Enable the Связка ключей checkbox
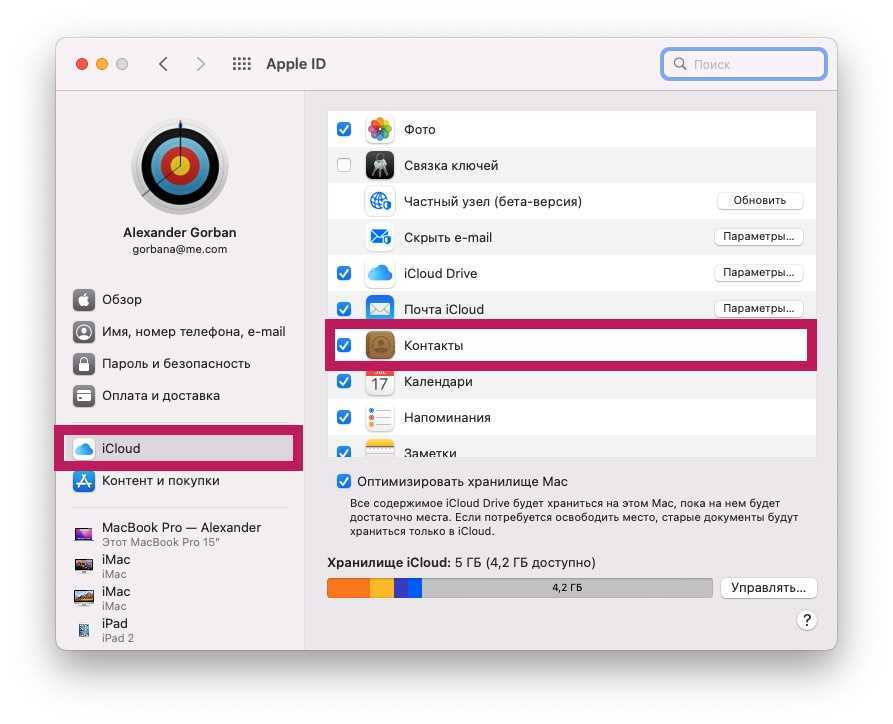Screen dimensions: 893x724 tap(344, 165)
